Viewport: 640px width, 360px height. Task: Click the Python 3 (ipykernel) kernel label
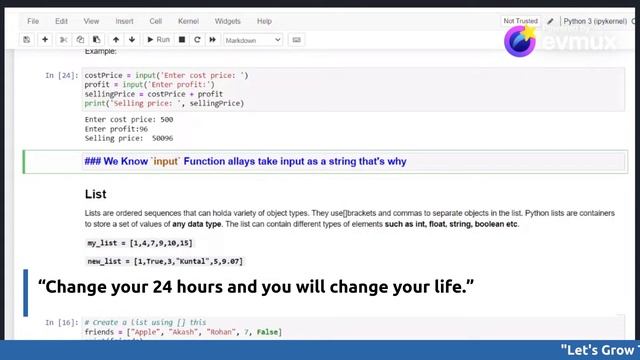(x=595, y=21)
